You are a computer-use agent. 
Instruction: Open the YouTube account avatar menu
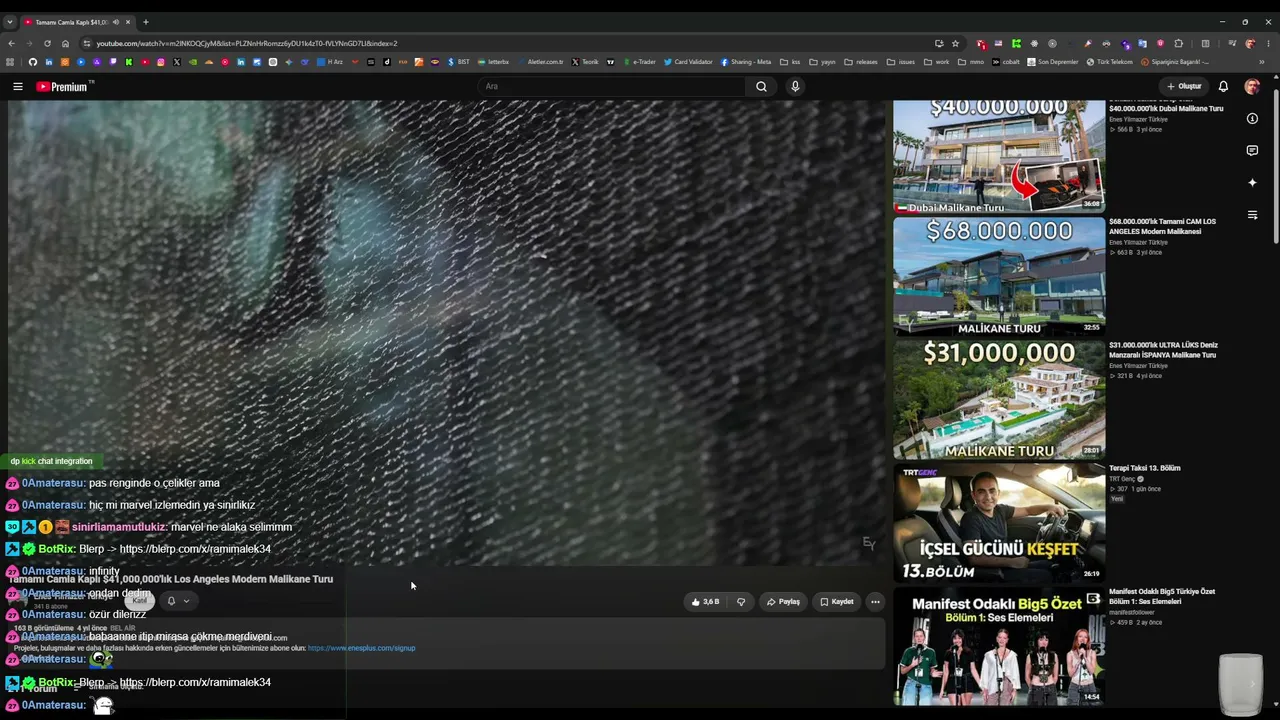coord(1252,87)
